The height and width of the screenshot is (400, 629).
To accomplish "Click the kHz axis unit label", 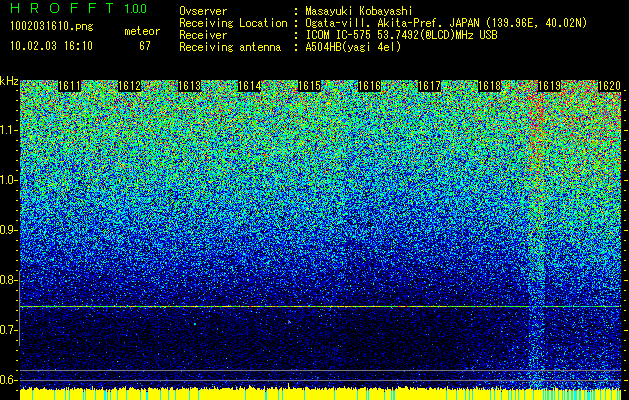I will [9, 81].
